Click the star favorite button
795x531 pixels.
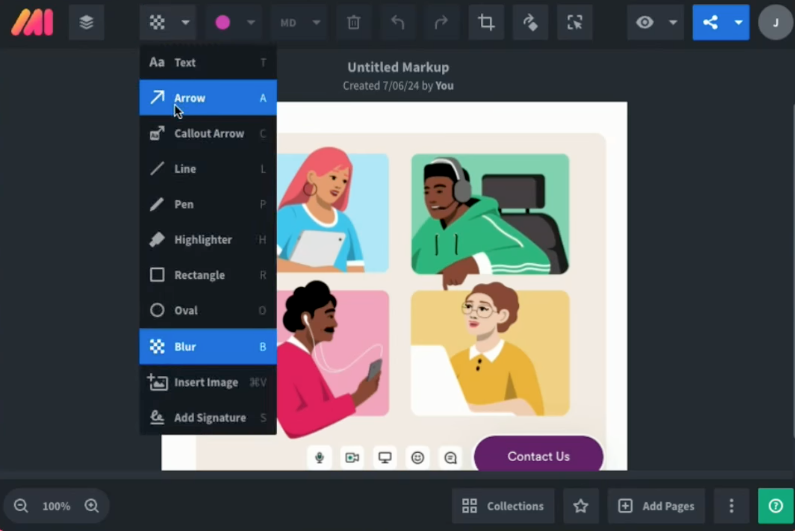(x=581, y=506)
